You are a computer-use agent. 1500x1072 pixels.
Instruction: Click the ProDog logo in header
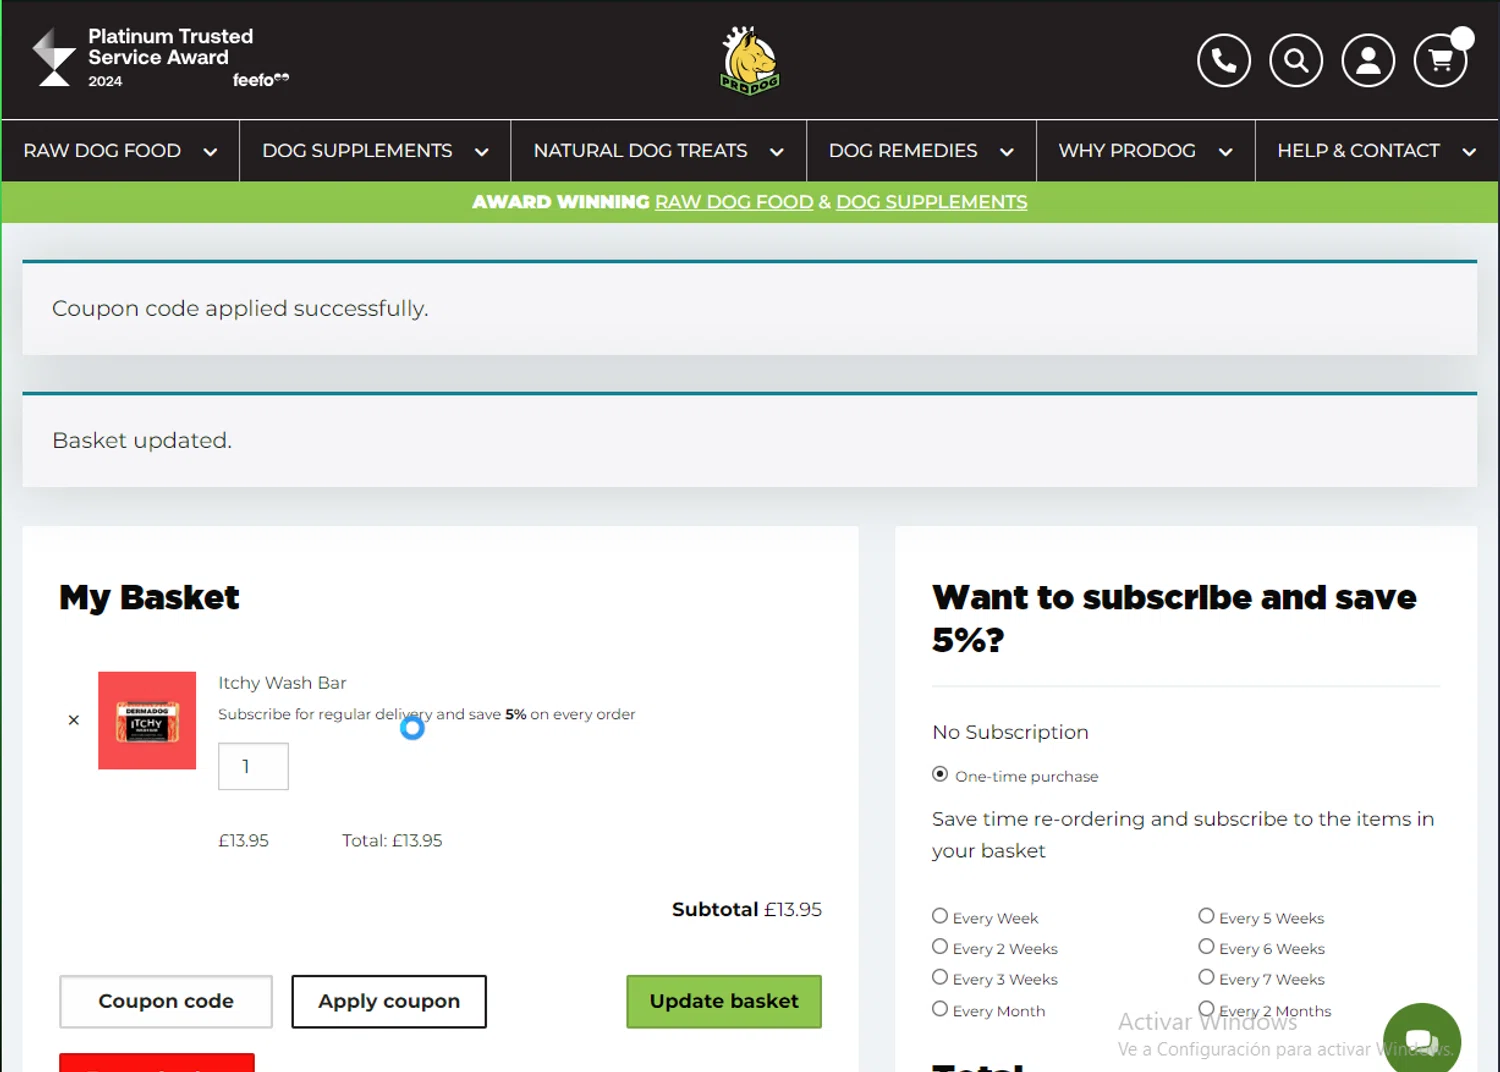pyautogui.click(x=750, y=61)
